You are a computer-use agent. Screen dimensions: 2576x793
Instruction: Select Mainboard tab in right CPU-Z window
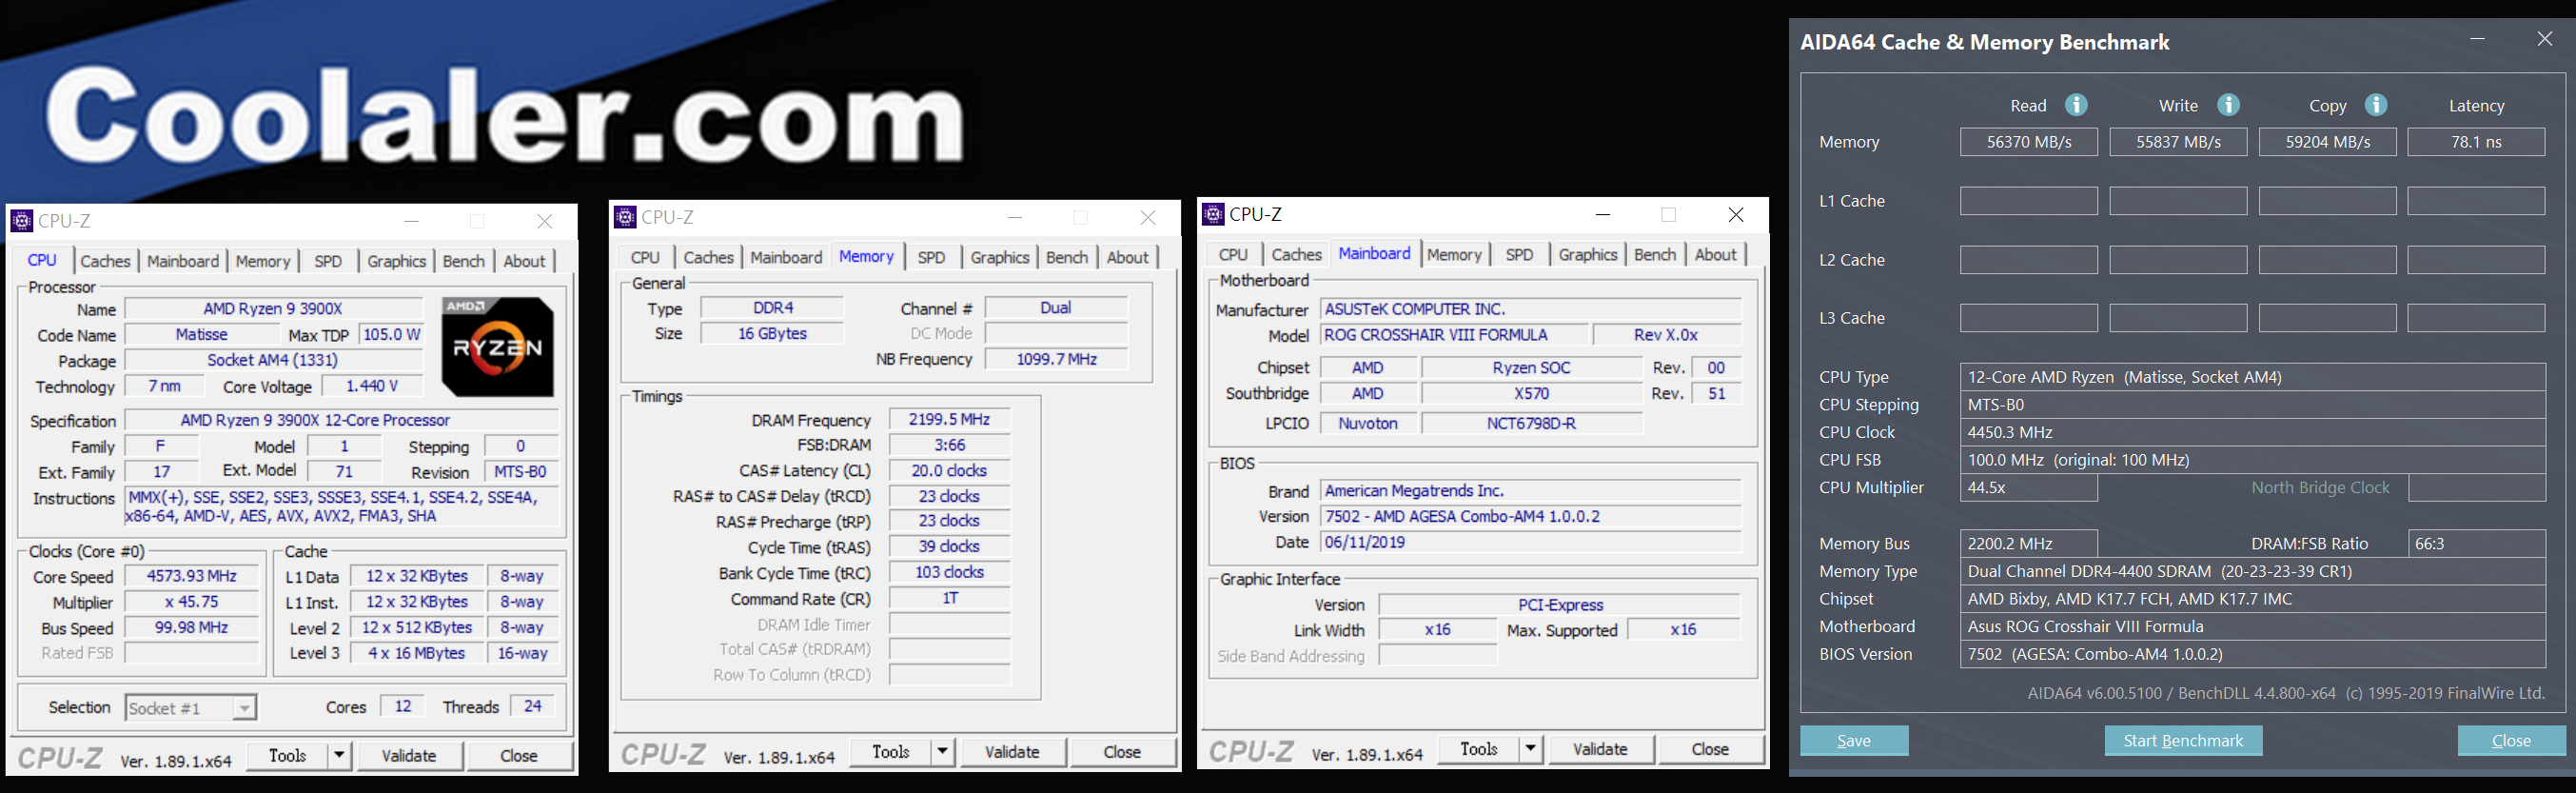(1374, 253)
